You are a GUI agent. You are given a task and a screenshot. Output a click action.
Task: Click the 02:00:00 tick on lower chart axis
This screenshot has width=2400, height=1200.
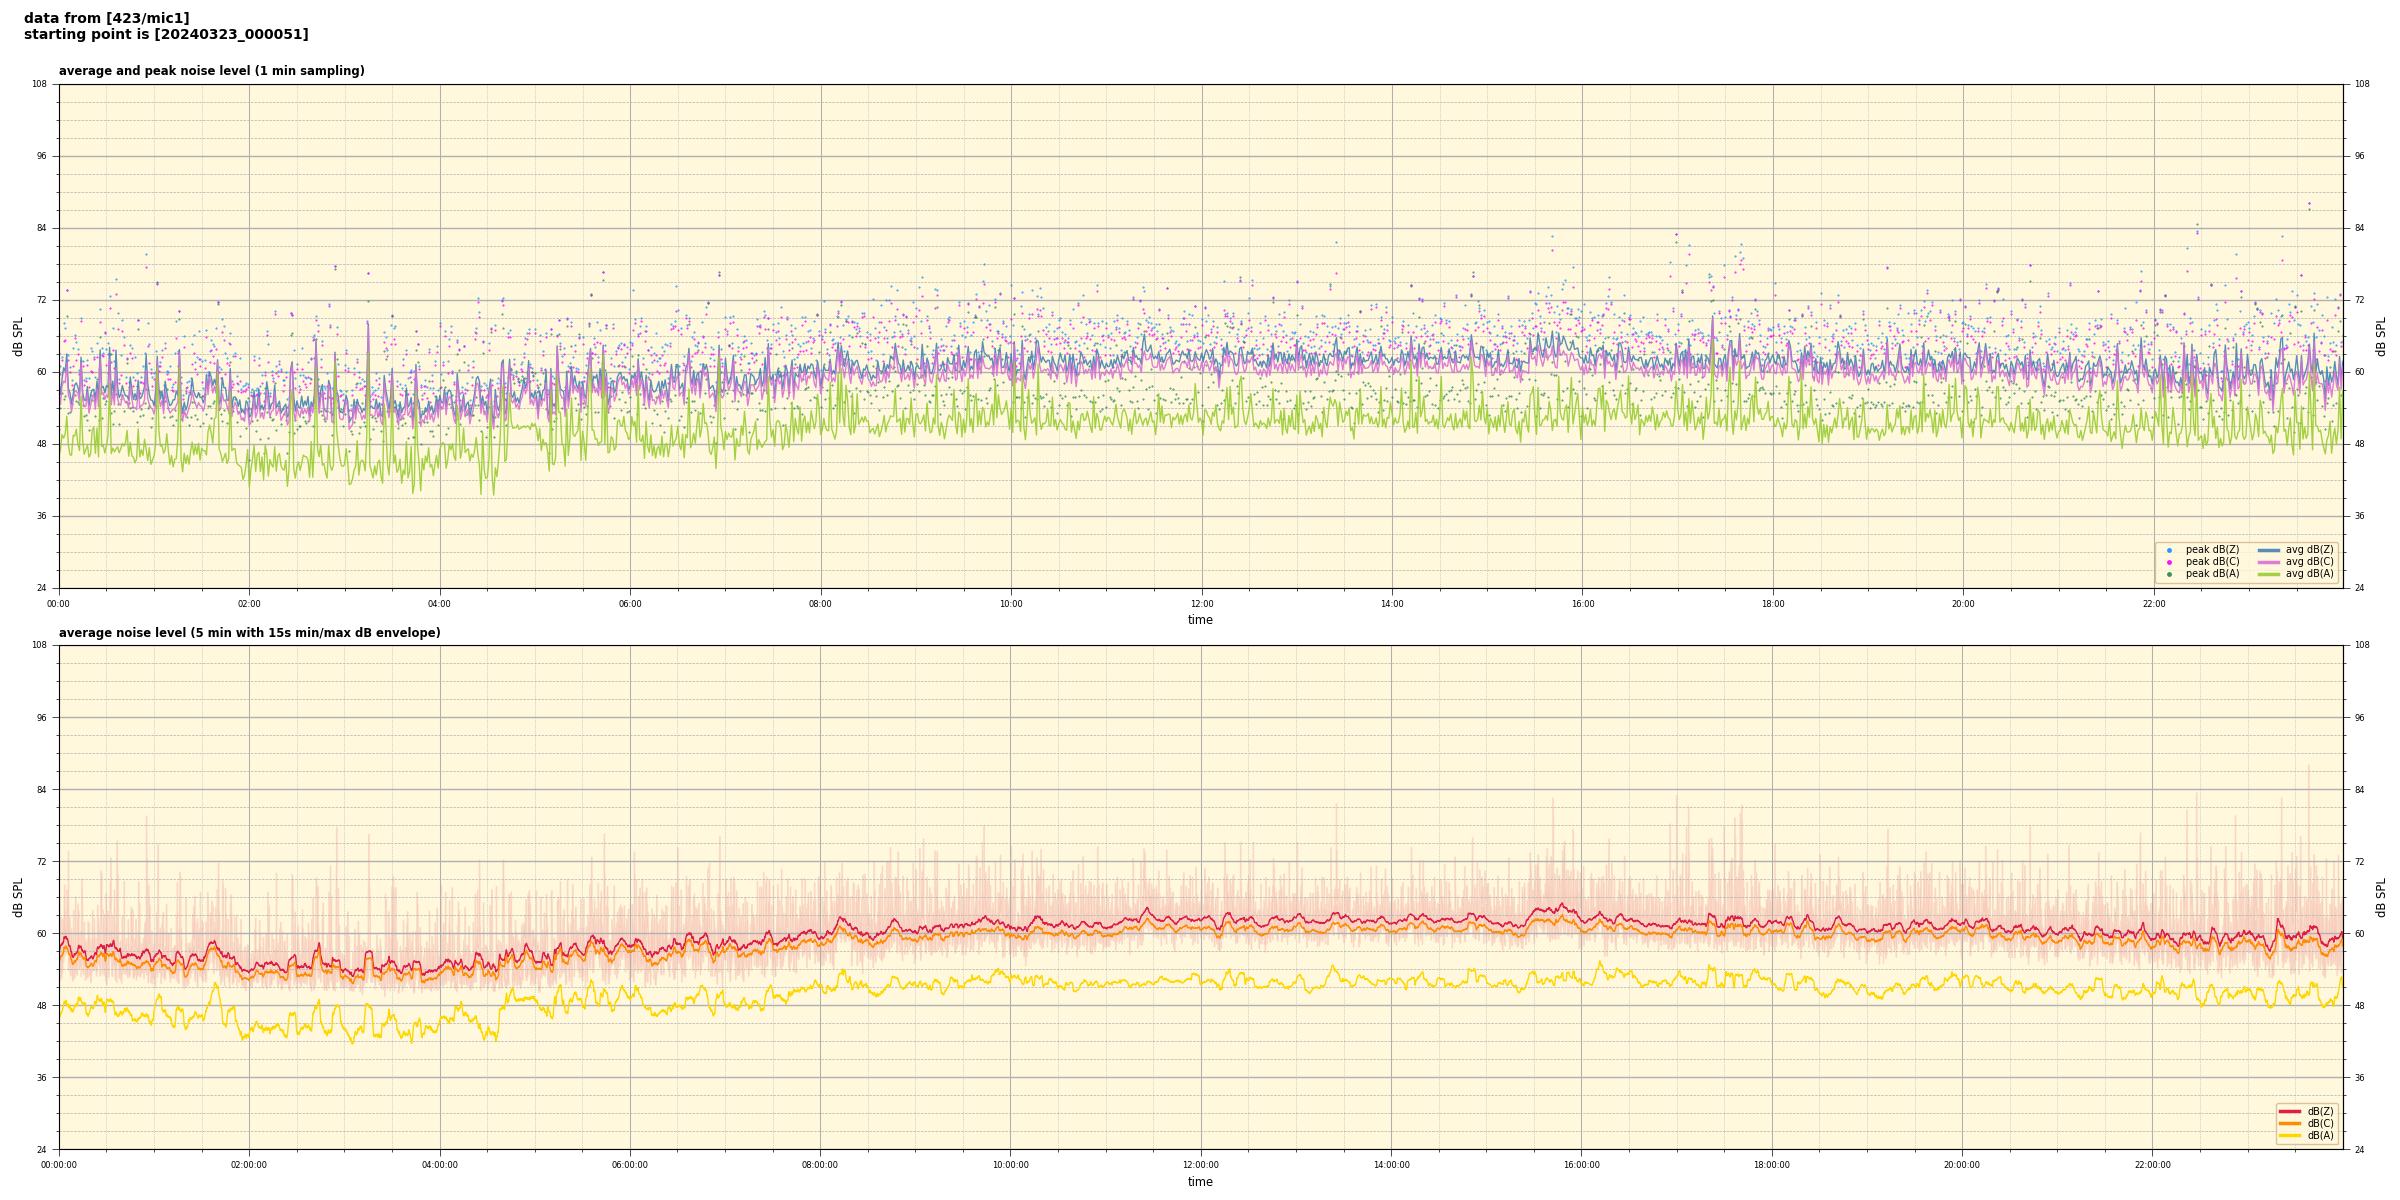(x=249, y=1165)
